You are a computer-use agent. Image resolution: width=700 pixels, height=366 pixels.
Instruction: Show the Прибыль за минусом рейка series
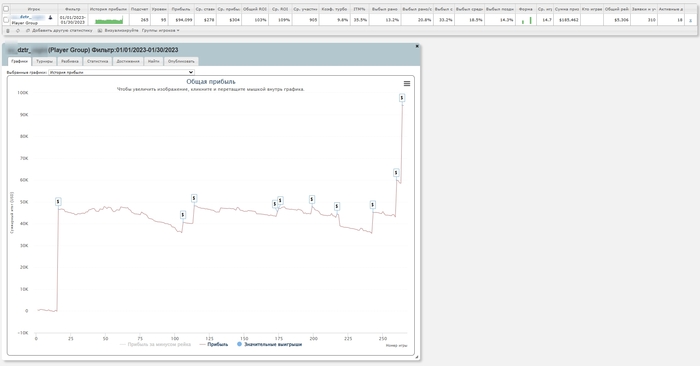pos(155,345)
